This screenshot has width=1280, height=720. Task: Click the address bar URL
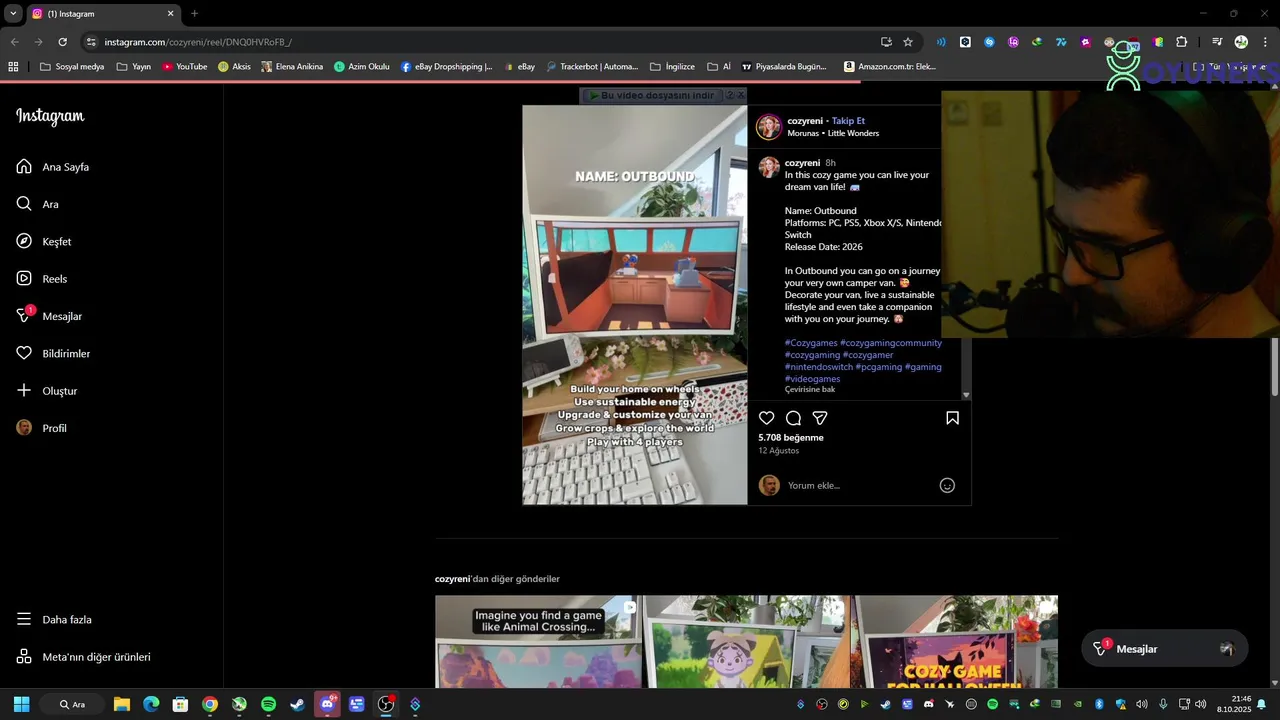click(198, 42)
